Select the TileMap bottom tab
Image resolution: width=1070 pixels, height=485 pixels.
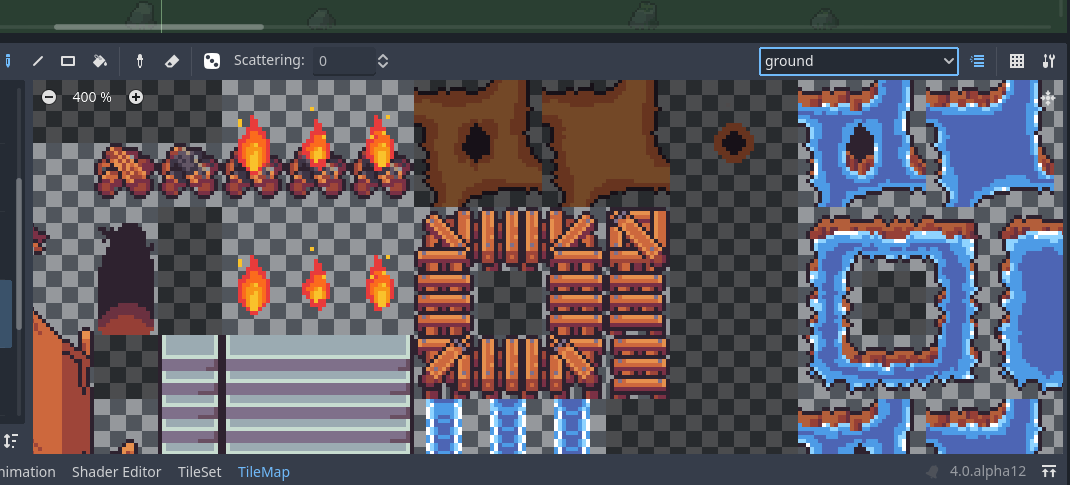pos(263,472)
